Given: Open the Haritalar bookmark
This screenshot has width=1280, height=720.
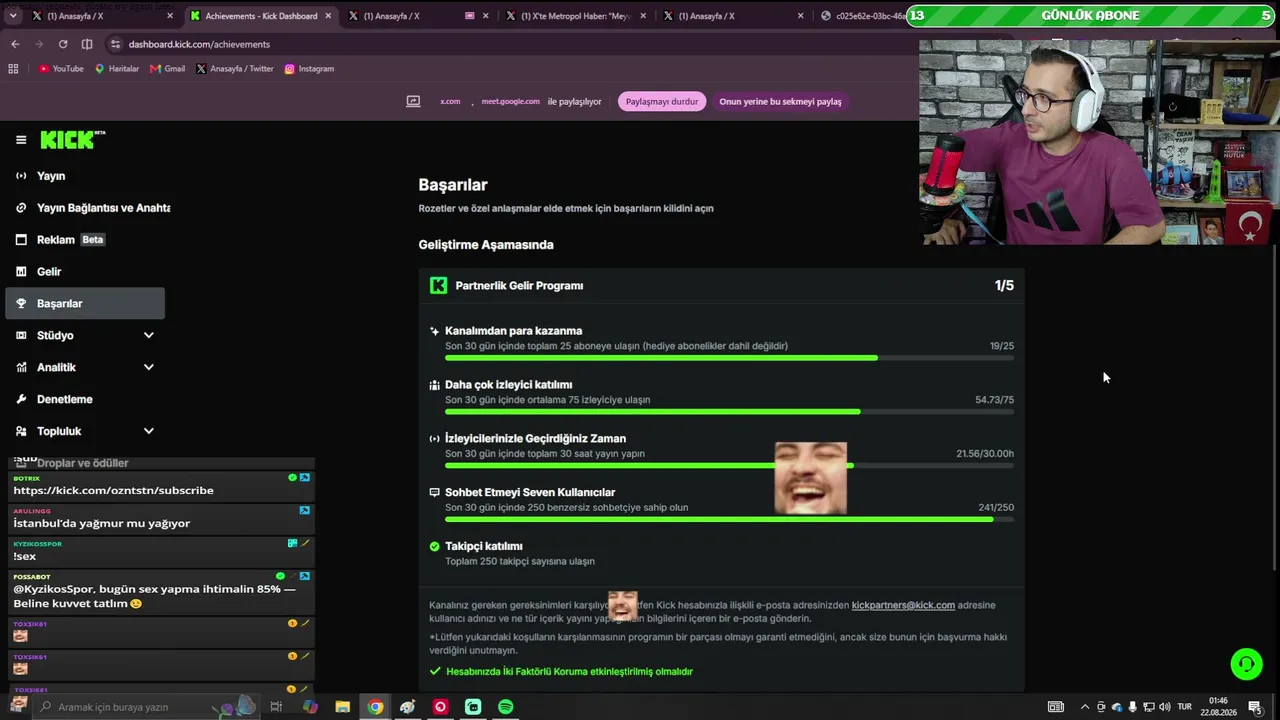Looking at the screenshot, I should coord(117,69).
